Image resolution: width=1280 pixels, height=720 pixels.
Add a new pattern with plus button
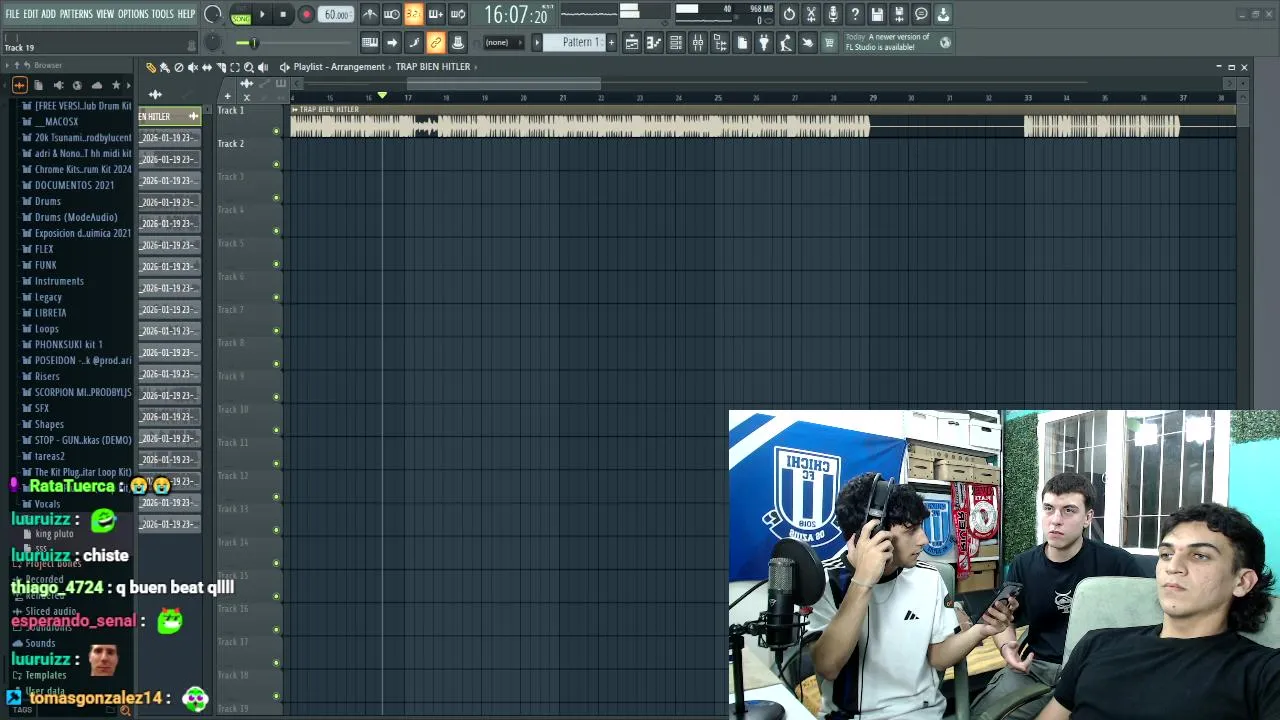611,42
